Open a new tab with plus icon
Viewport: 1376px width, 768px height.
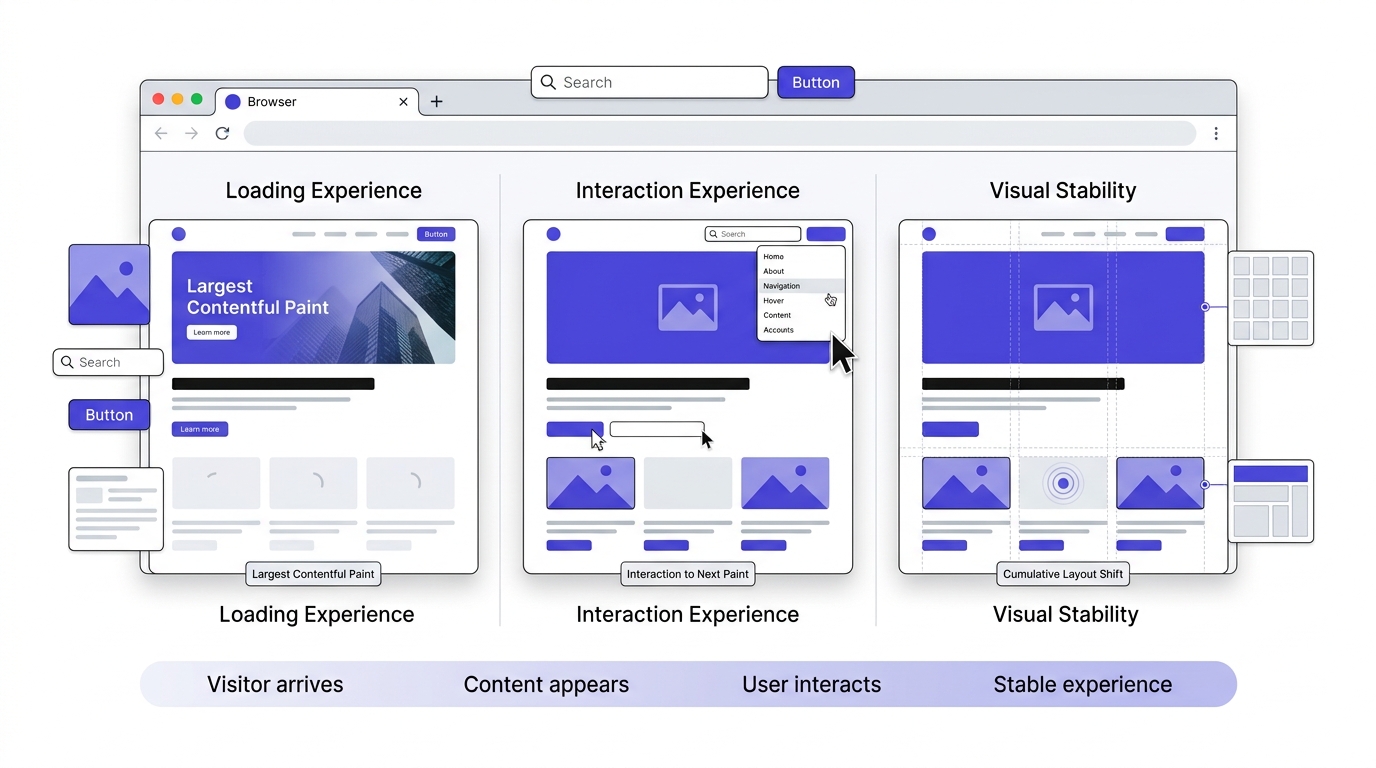coord(436,101)
